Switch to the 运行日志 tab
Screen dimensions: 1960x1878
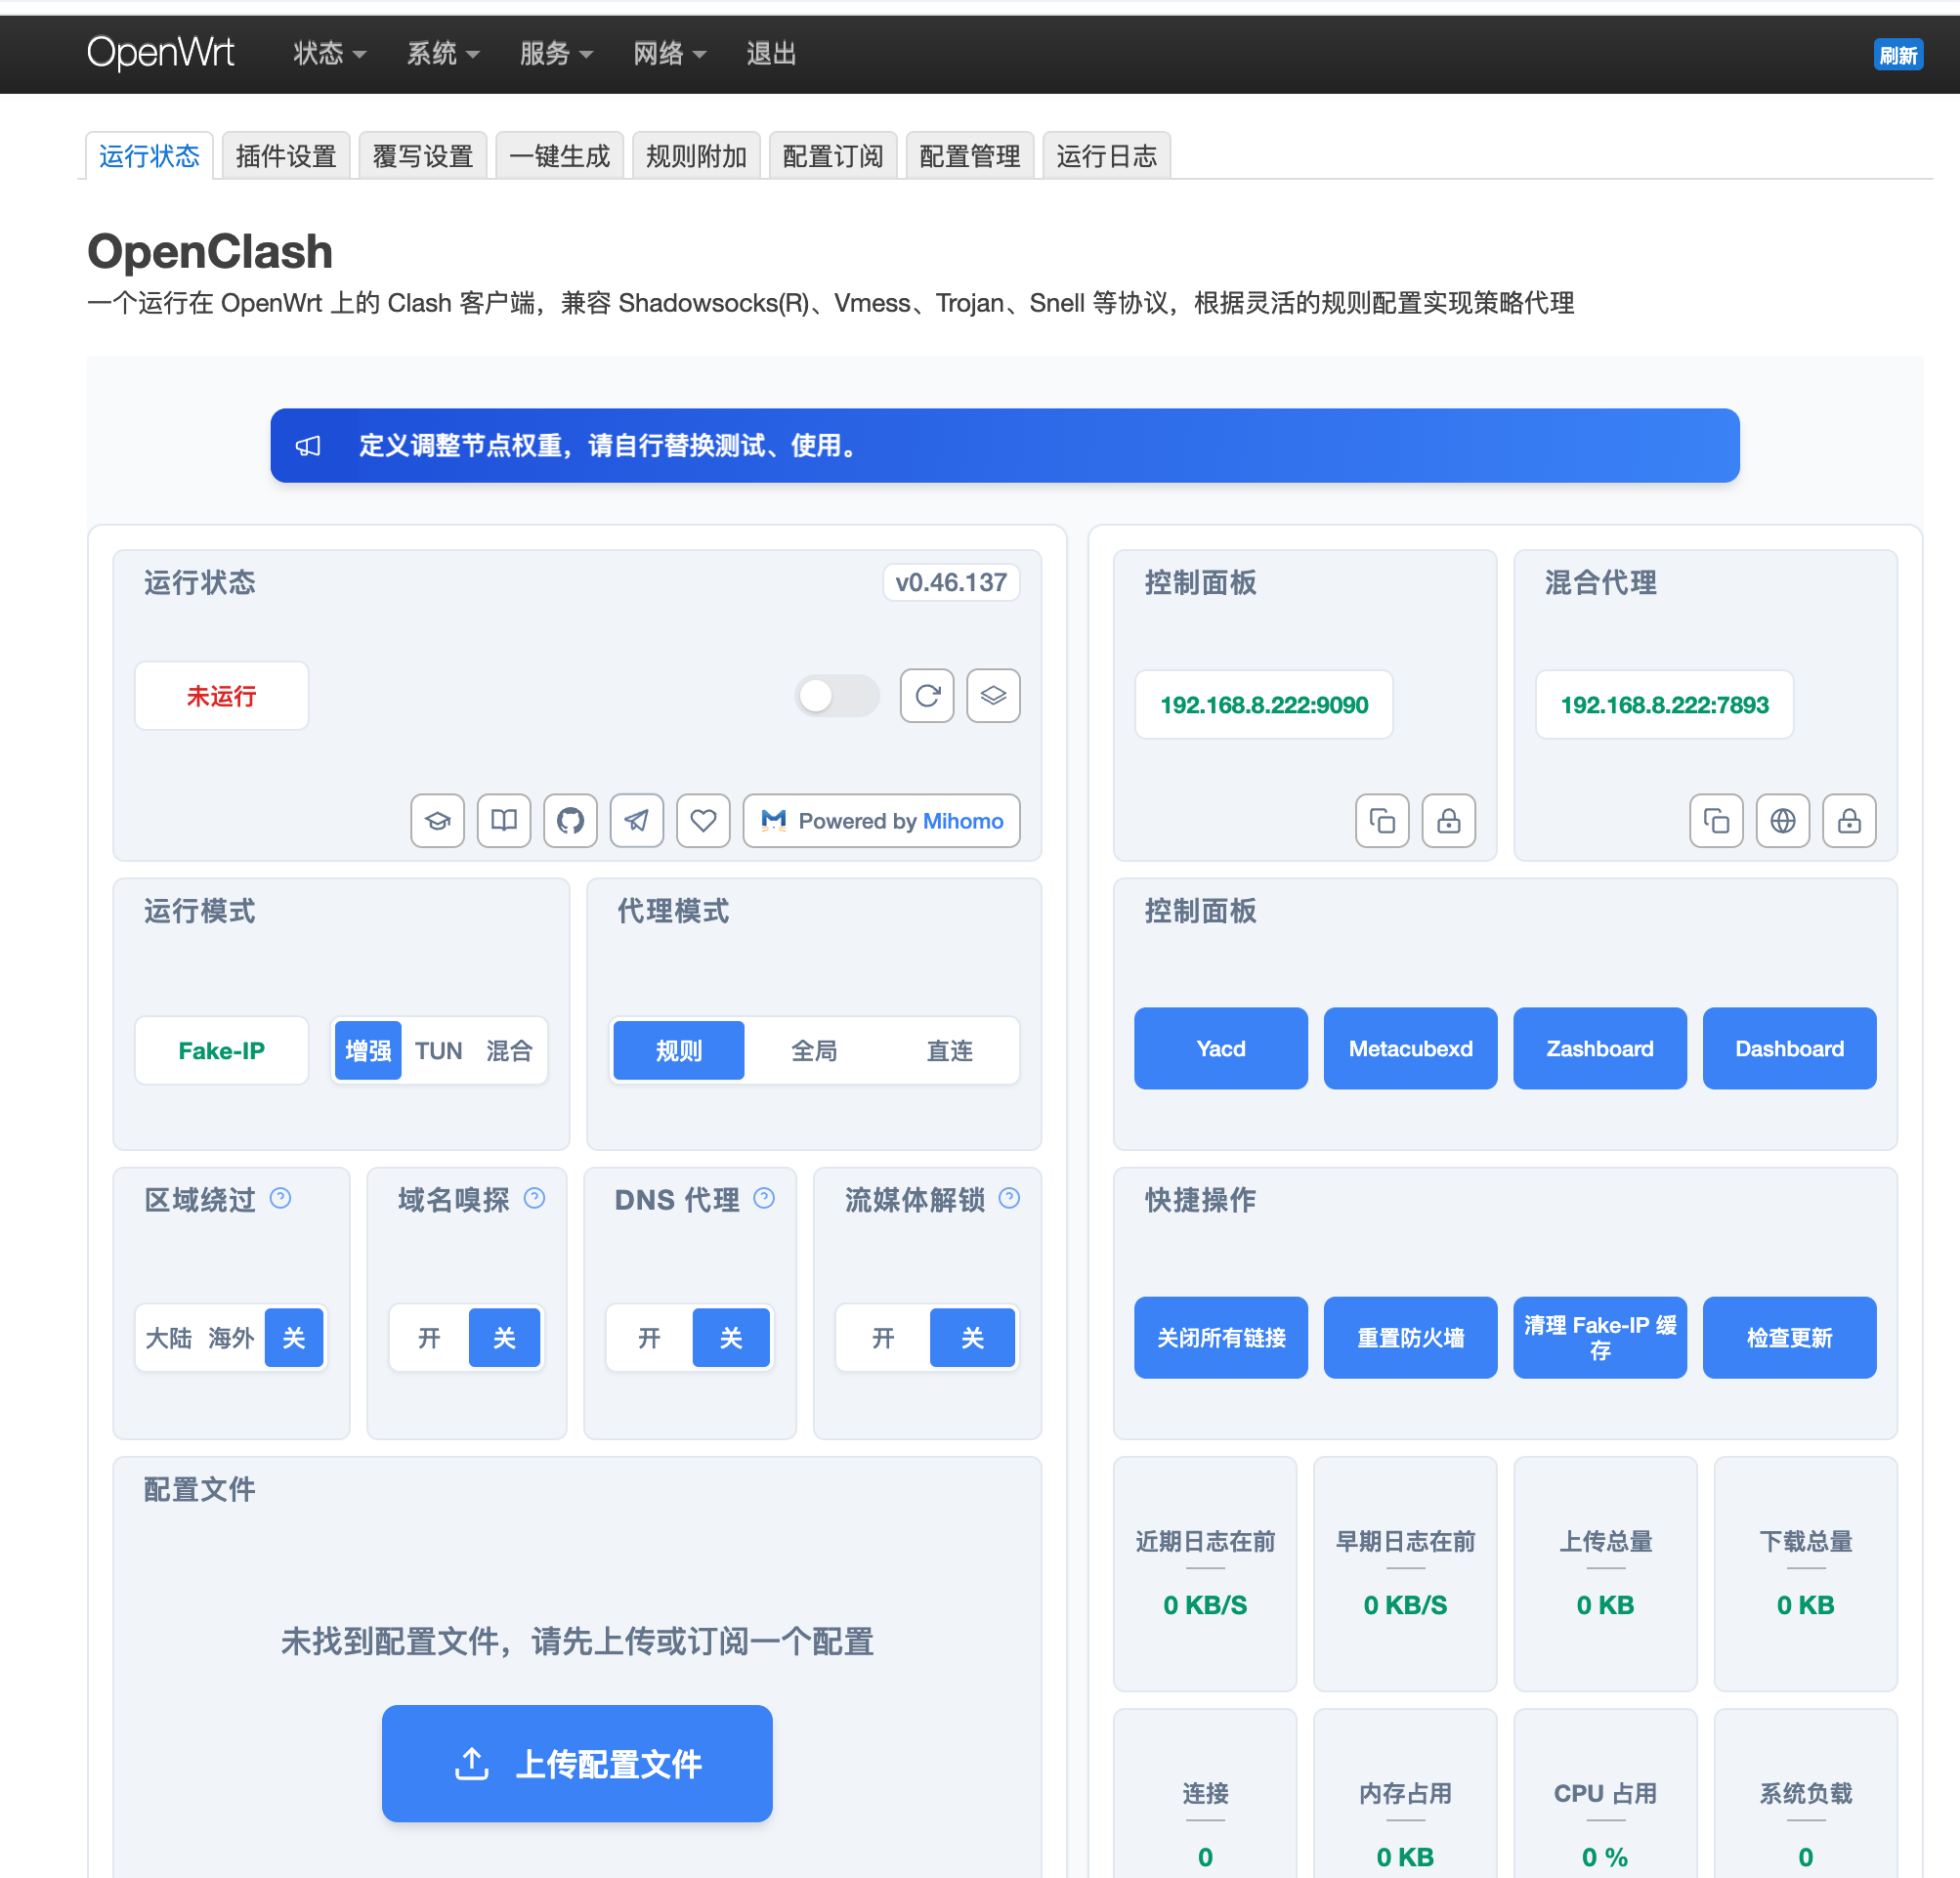pos(1107,156)
